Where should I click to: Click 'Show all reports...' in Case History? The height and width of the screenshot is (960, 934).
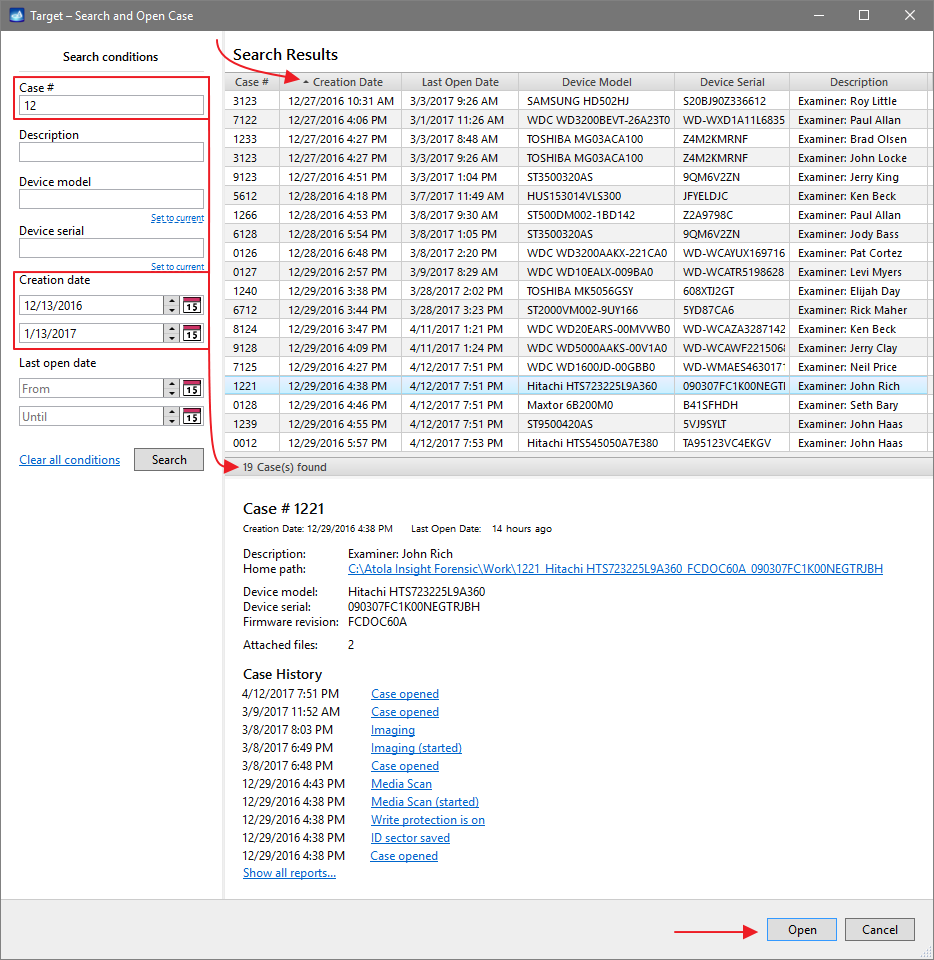[287, 872]
